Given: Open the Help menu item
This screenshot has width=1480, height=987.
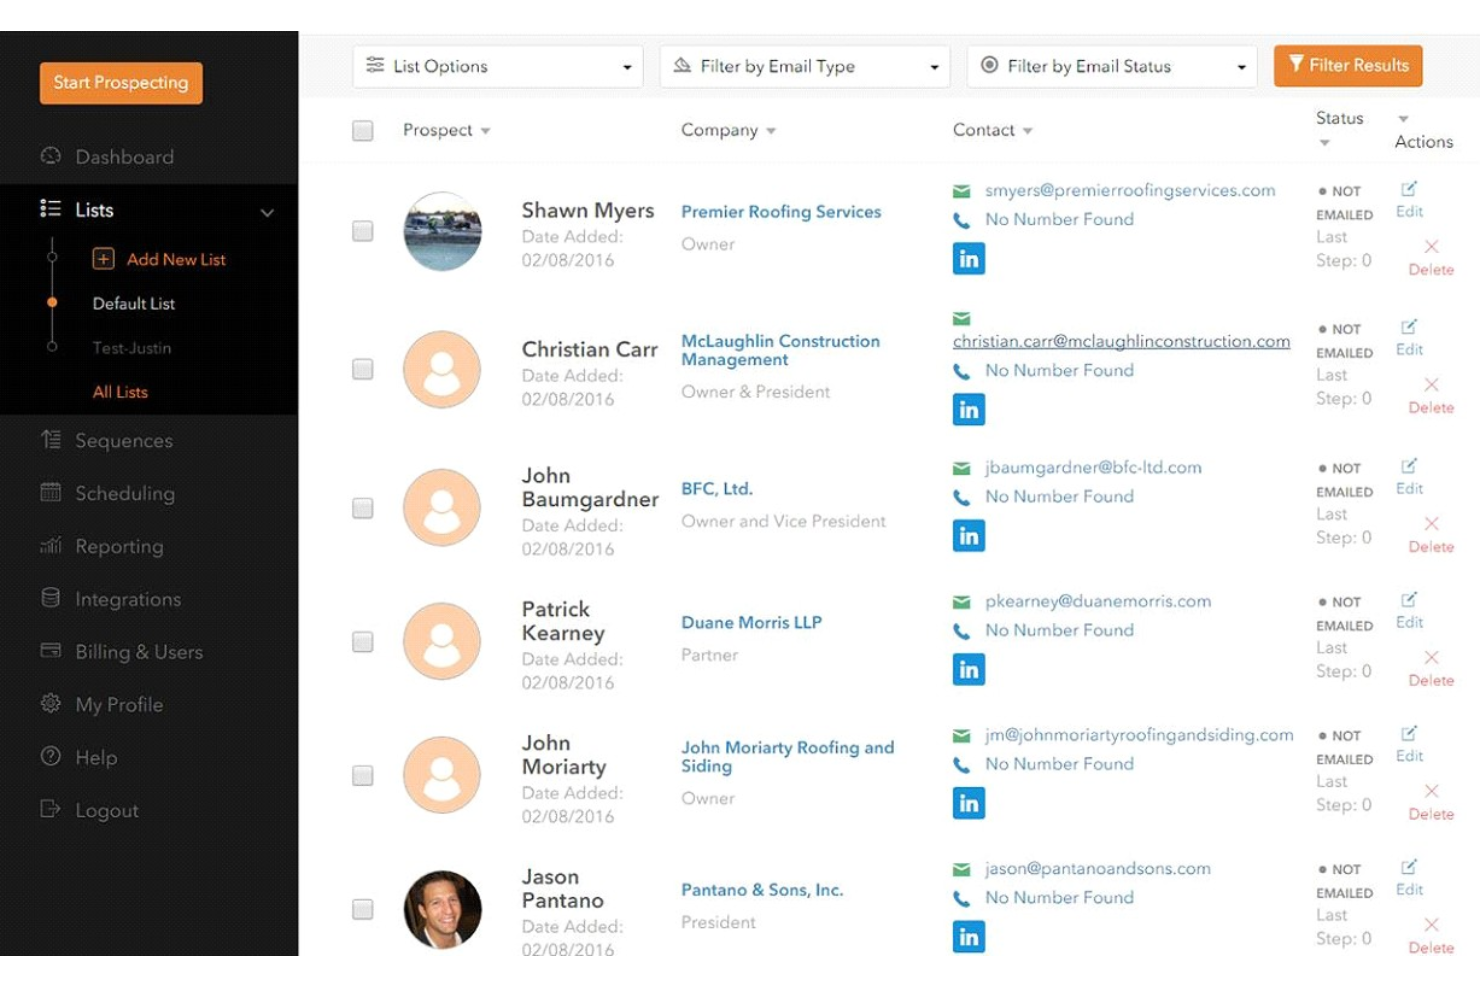Looking at the screenshot, I should click(x=96, y=757).
